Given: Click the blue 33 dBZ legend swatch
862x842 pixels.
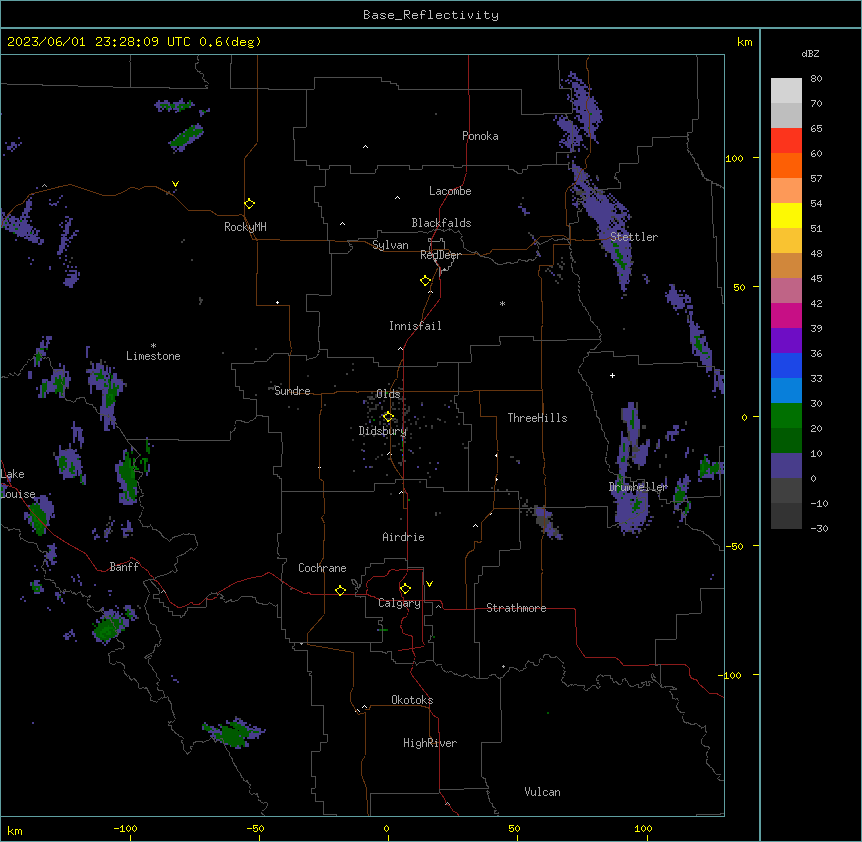Looking at the screenshot, I should [786, 366].
